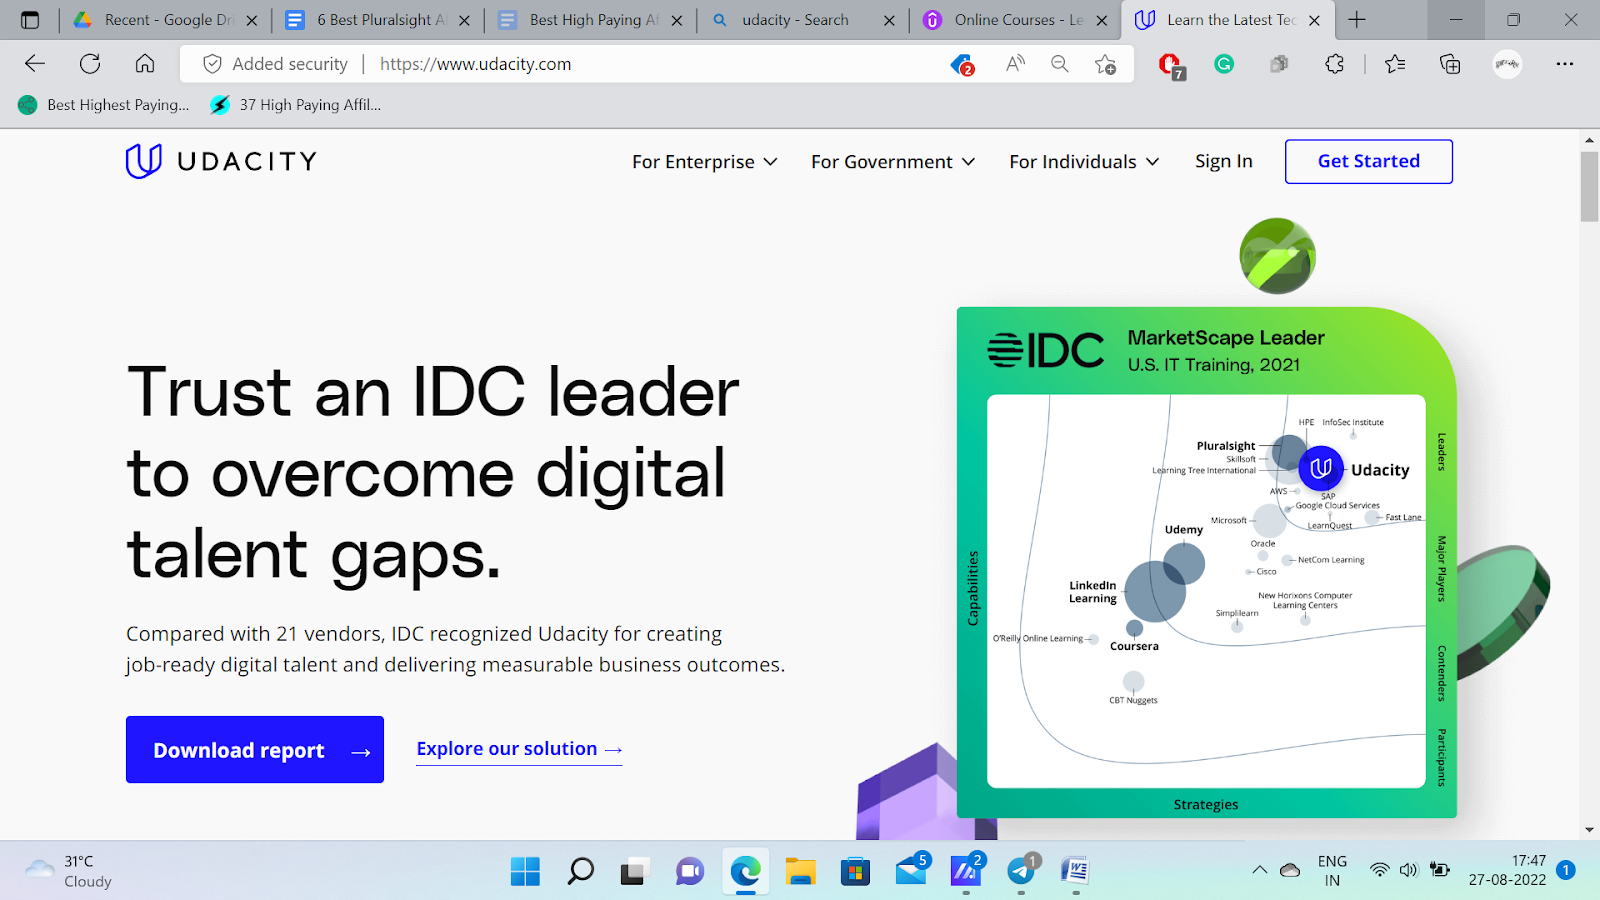Open the Collections panel
The width and height of the screenshot is (1600, 900).
click(x=1450, y=64)
